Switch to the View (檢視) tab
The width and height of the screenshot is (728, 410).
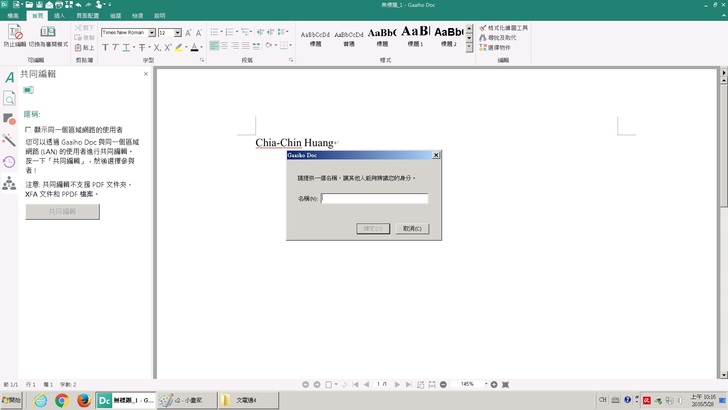137,16
